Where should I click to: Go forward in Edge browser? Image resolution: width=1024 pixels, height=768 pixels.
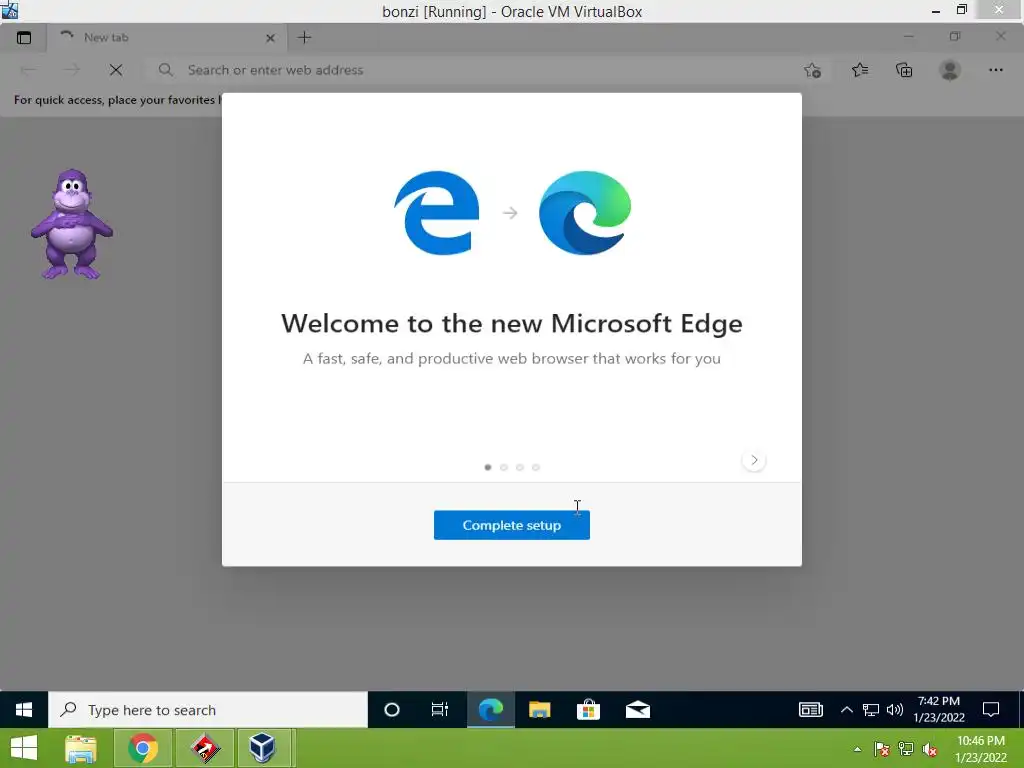tap(72, 70)
